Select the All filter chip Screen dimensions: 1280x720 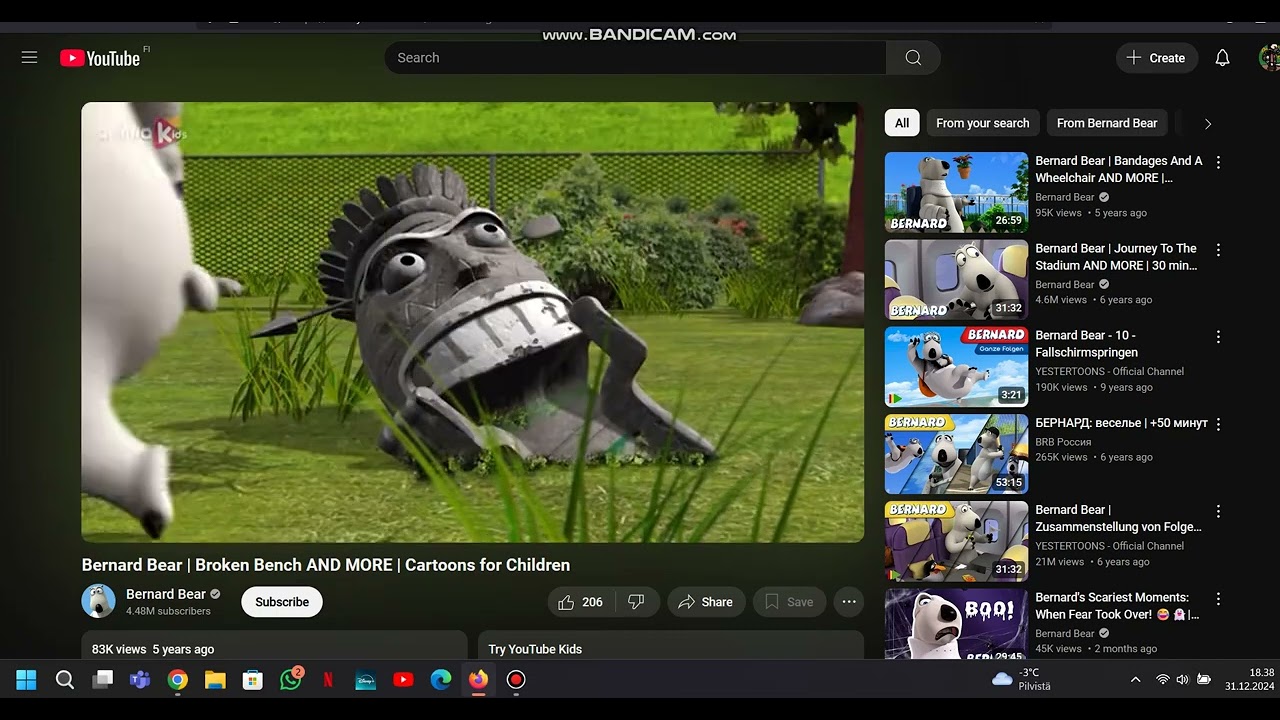902,123
